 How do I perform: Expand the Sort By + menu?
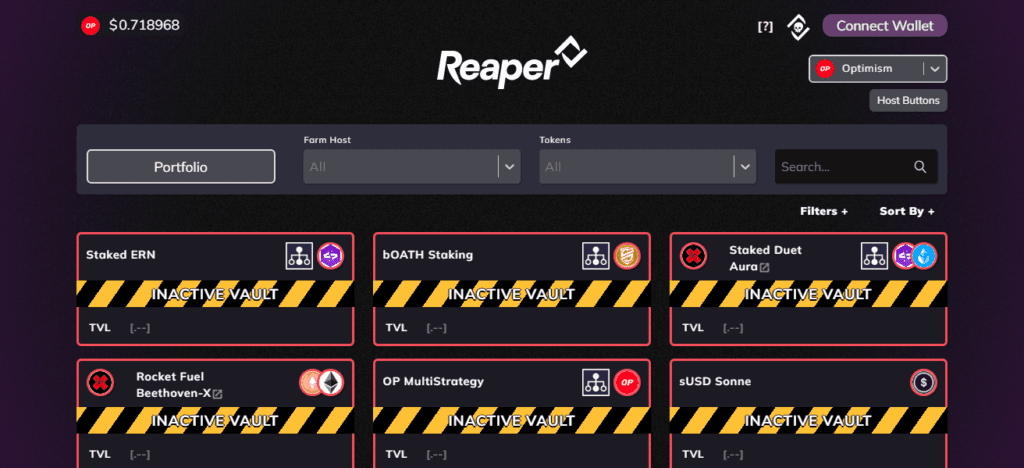pos(906,211)
